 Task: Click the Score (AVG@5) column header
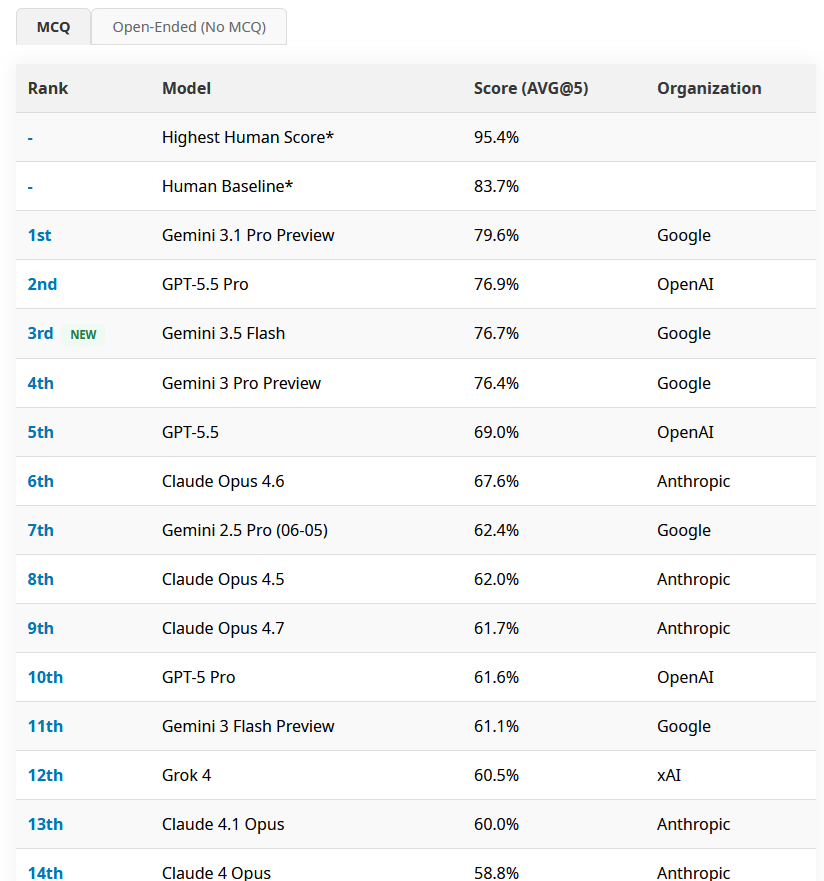coord(531,88)
